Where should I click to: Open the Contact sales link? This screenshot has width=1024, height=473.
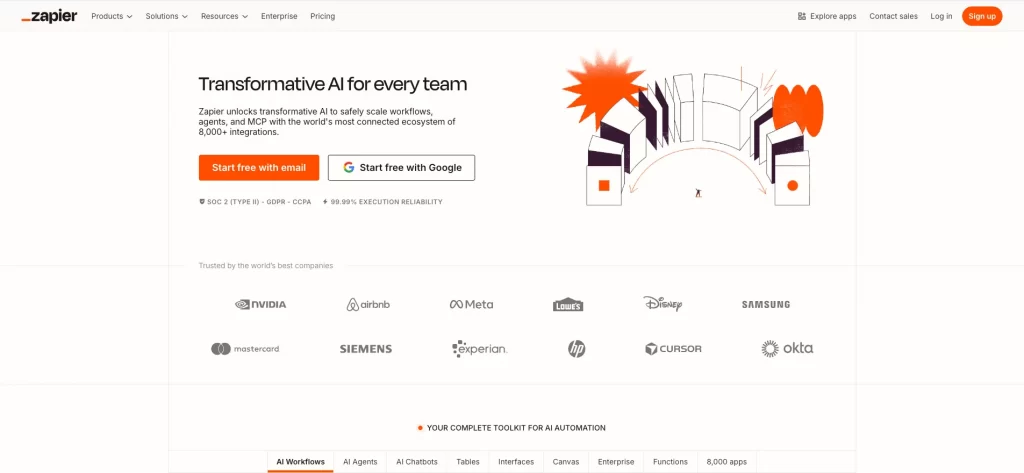tap(893, 16)
